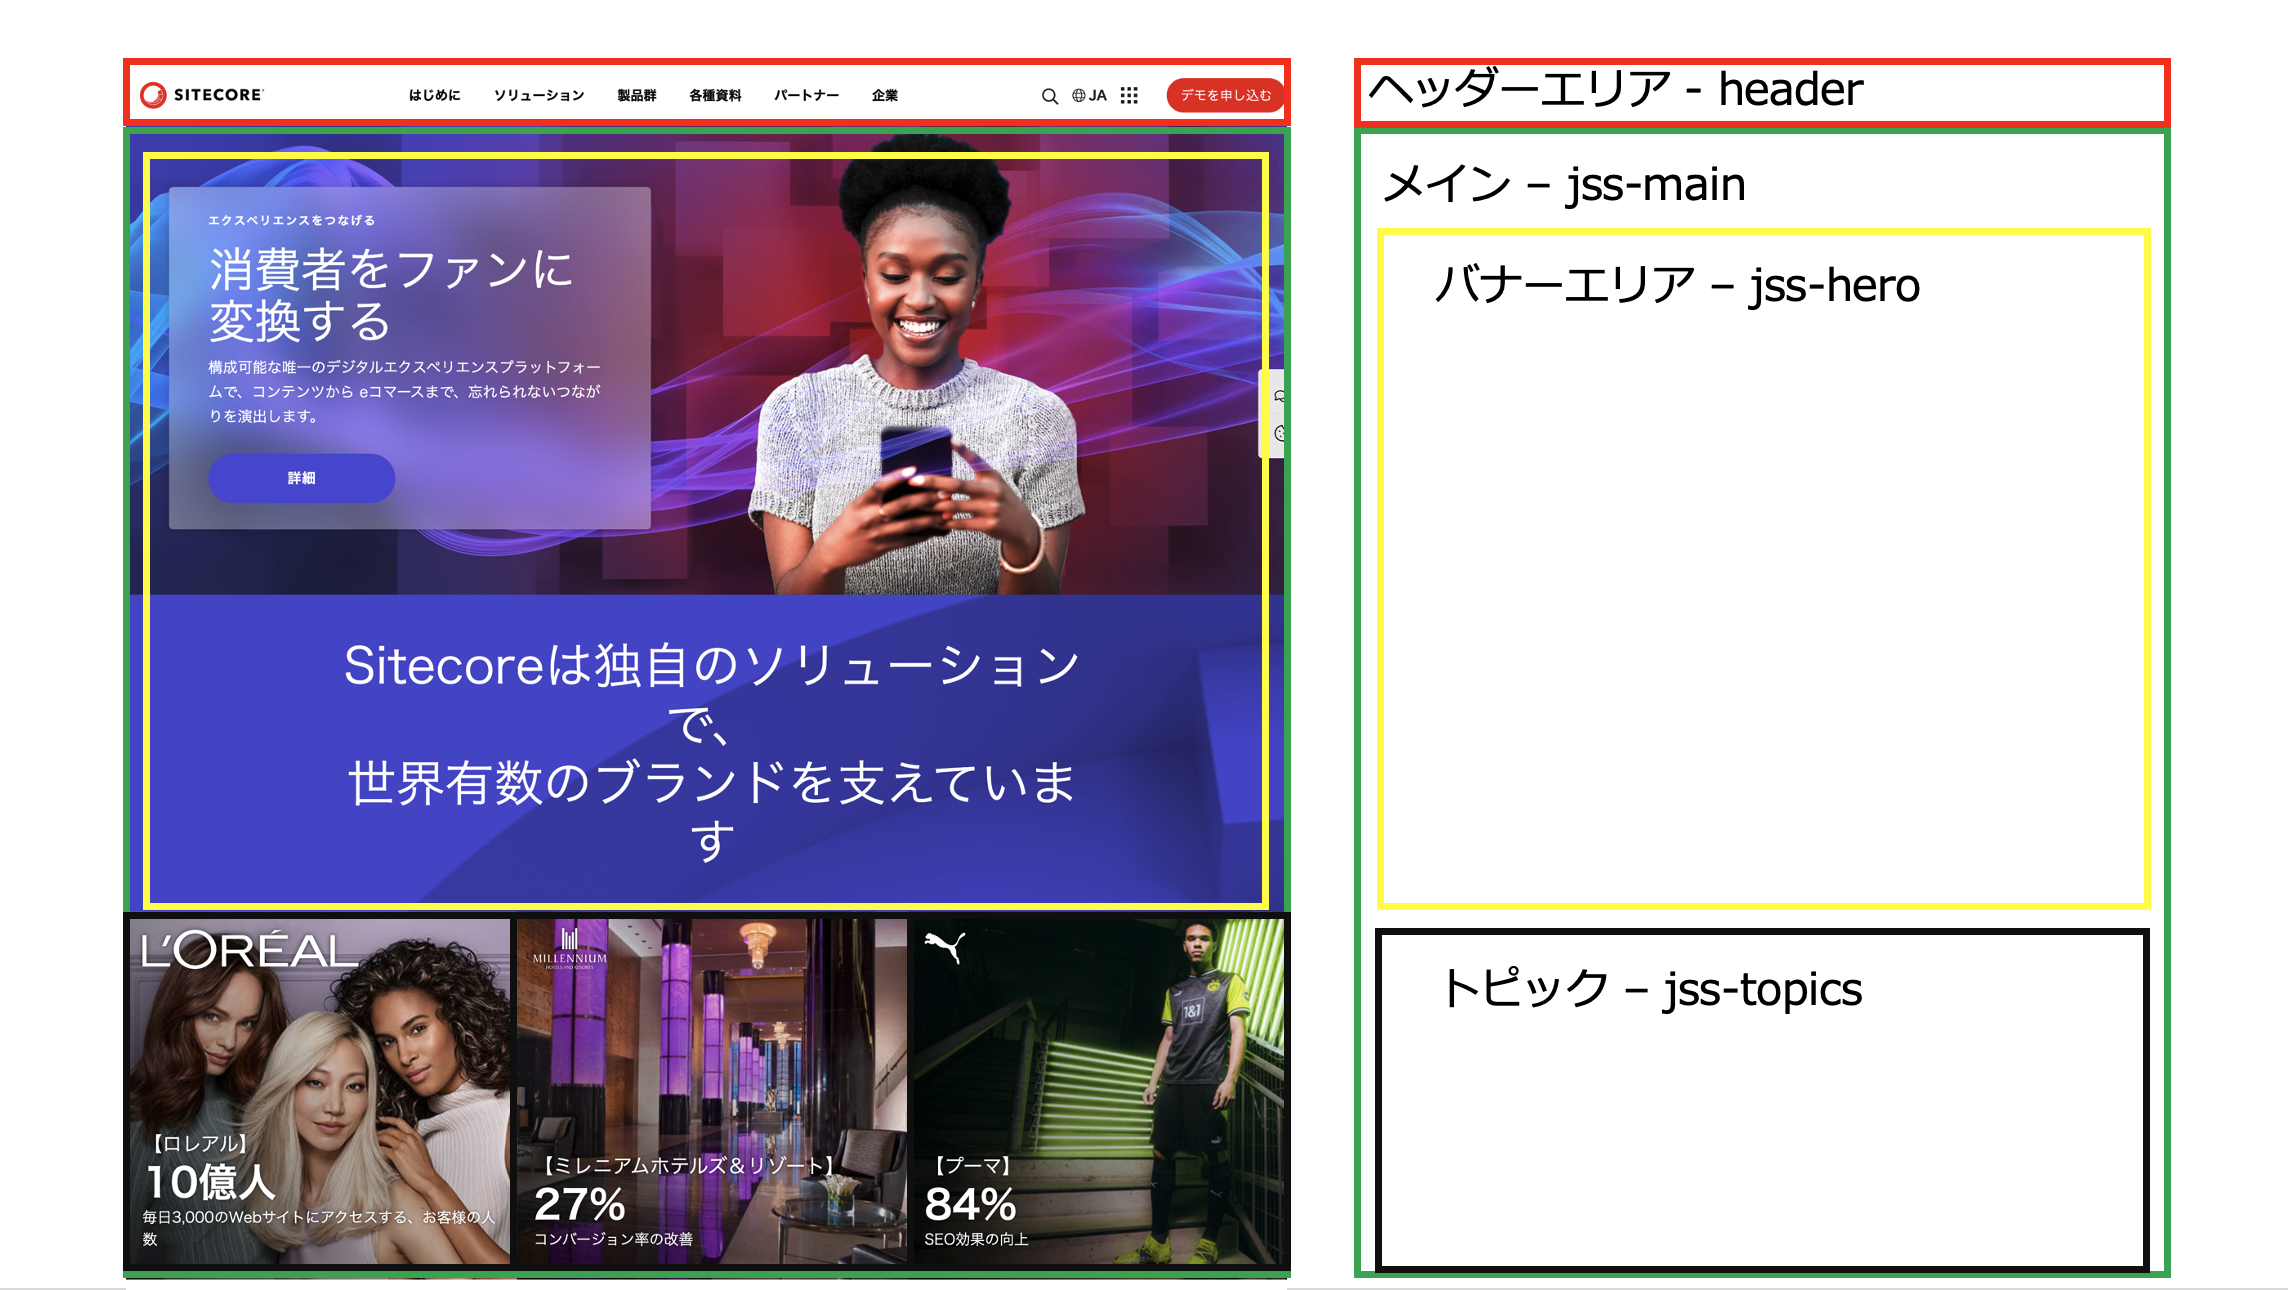The height and width of the screenshot is (1290, 2288).
Task: Open the 製品群 menu item
Action: coord(636,95)
